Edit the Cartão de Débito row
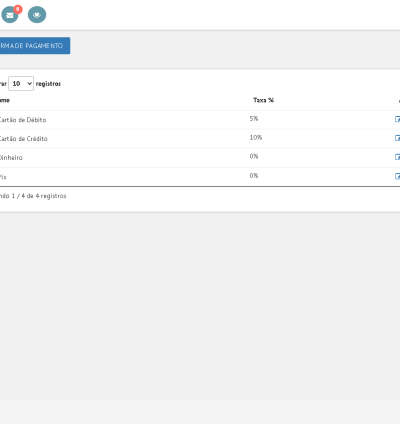This screenshot has width=400, height=424. [397, 119]
